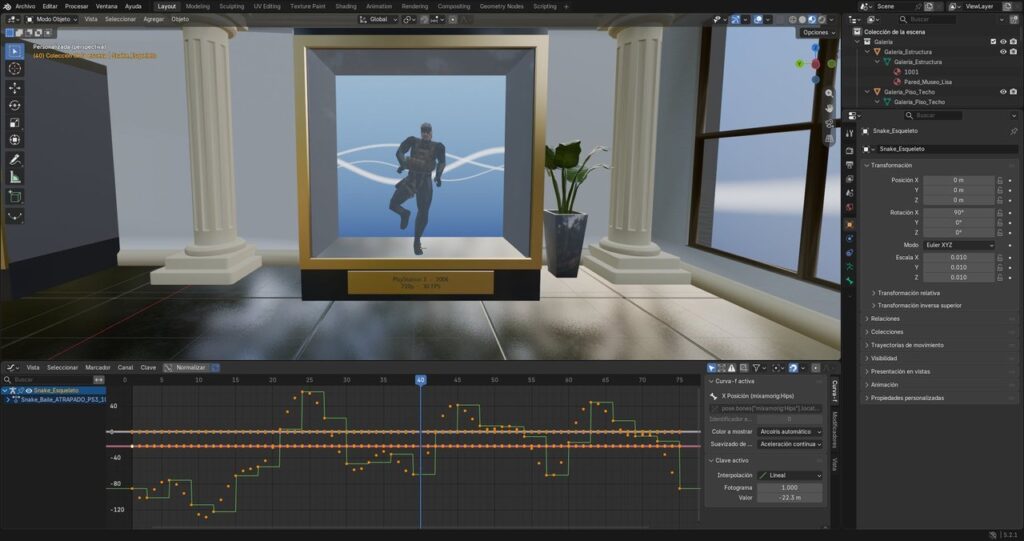Screen dimensions: 1024x541
Task: Toggle viewport overlays button
Action: pos(758,20)
